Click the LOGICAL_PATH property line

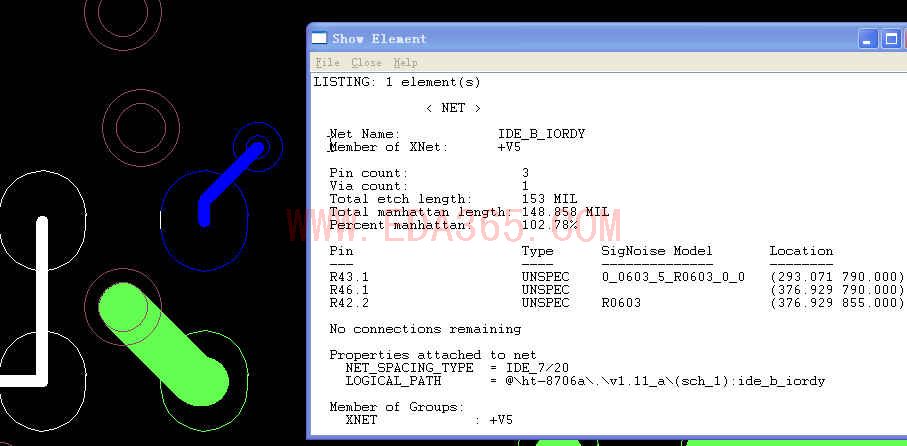coord(585,381)
